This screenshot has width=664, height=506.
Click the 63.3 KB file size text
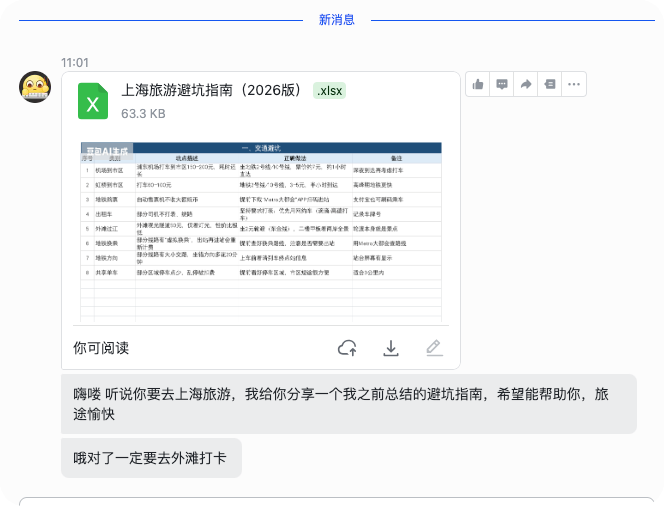click(x=143, y=113)
